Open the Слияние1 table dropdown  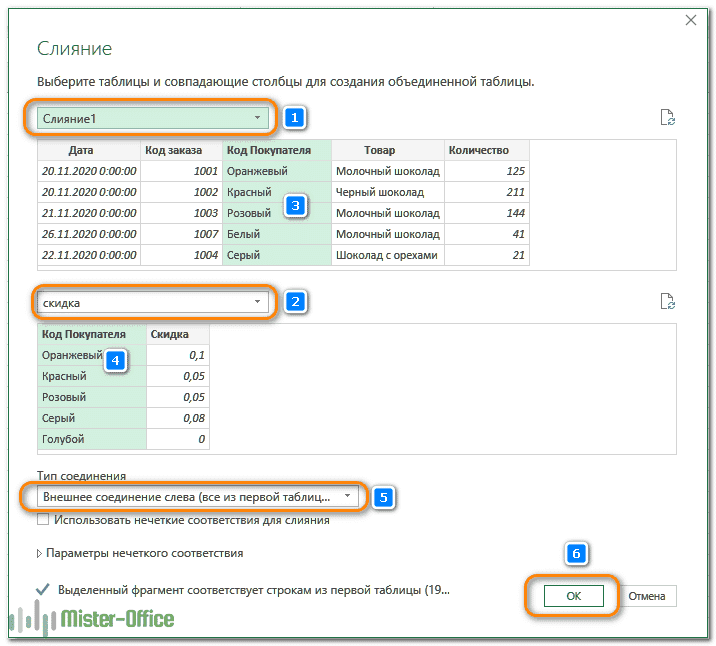coord(153,119)
